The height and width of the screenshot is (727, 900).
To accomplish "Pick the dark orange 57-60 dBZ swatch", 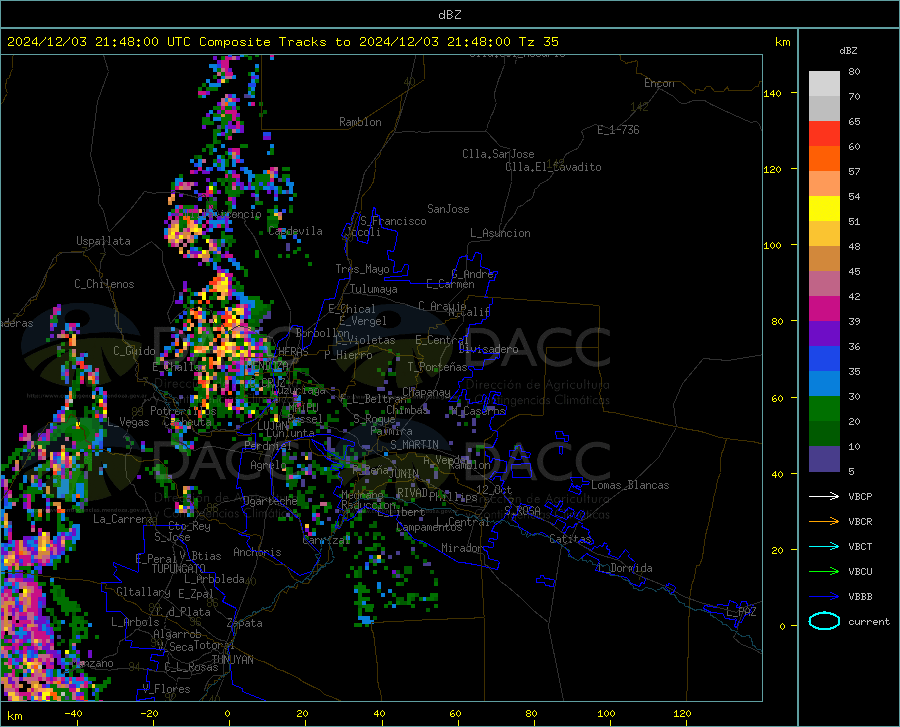I will coord(824,159).
